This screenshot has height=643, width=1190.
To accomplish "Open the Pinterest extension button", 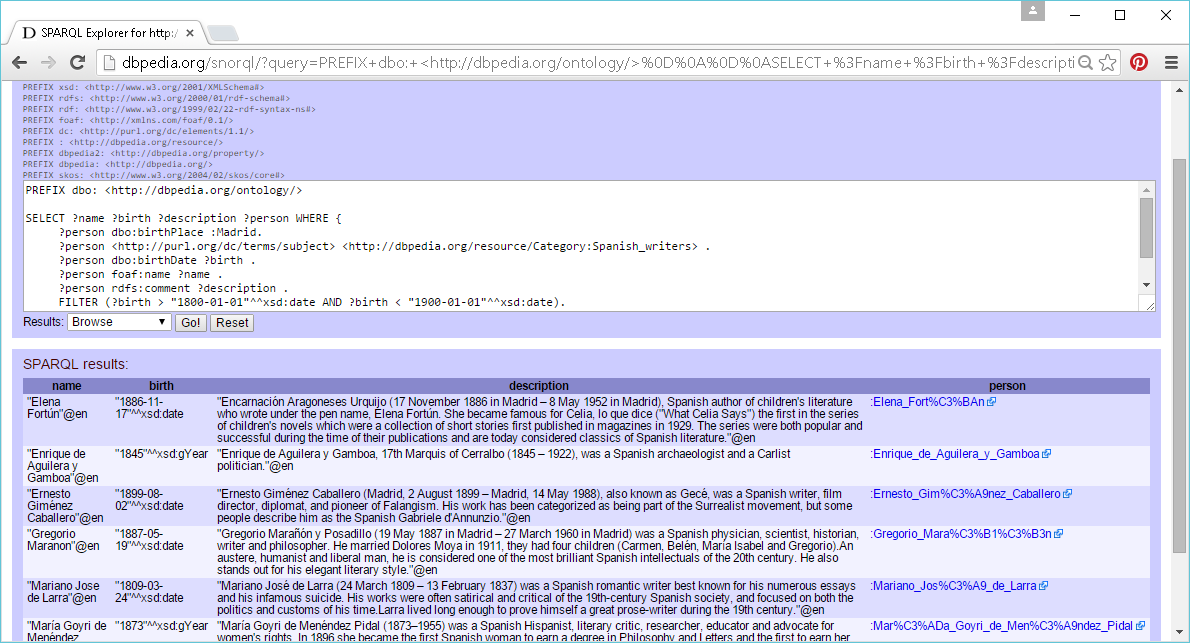I will click(x=1139, y=63).
